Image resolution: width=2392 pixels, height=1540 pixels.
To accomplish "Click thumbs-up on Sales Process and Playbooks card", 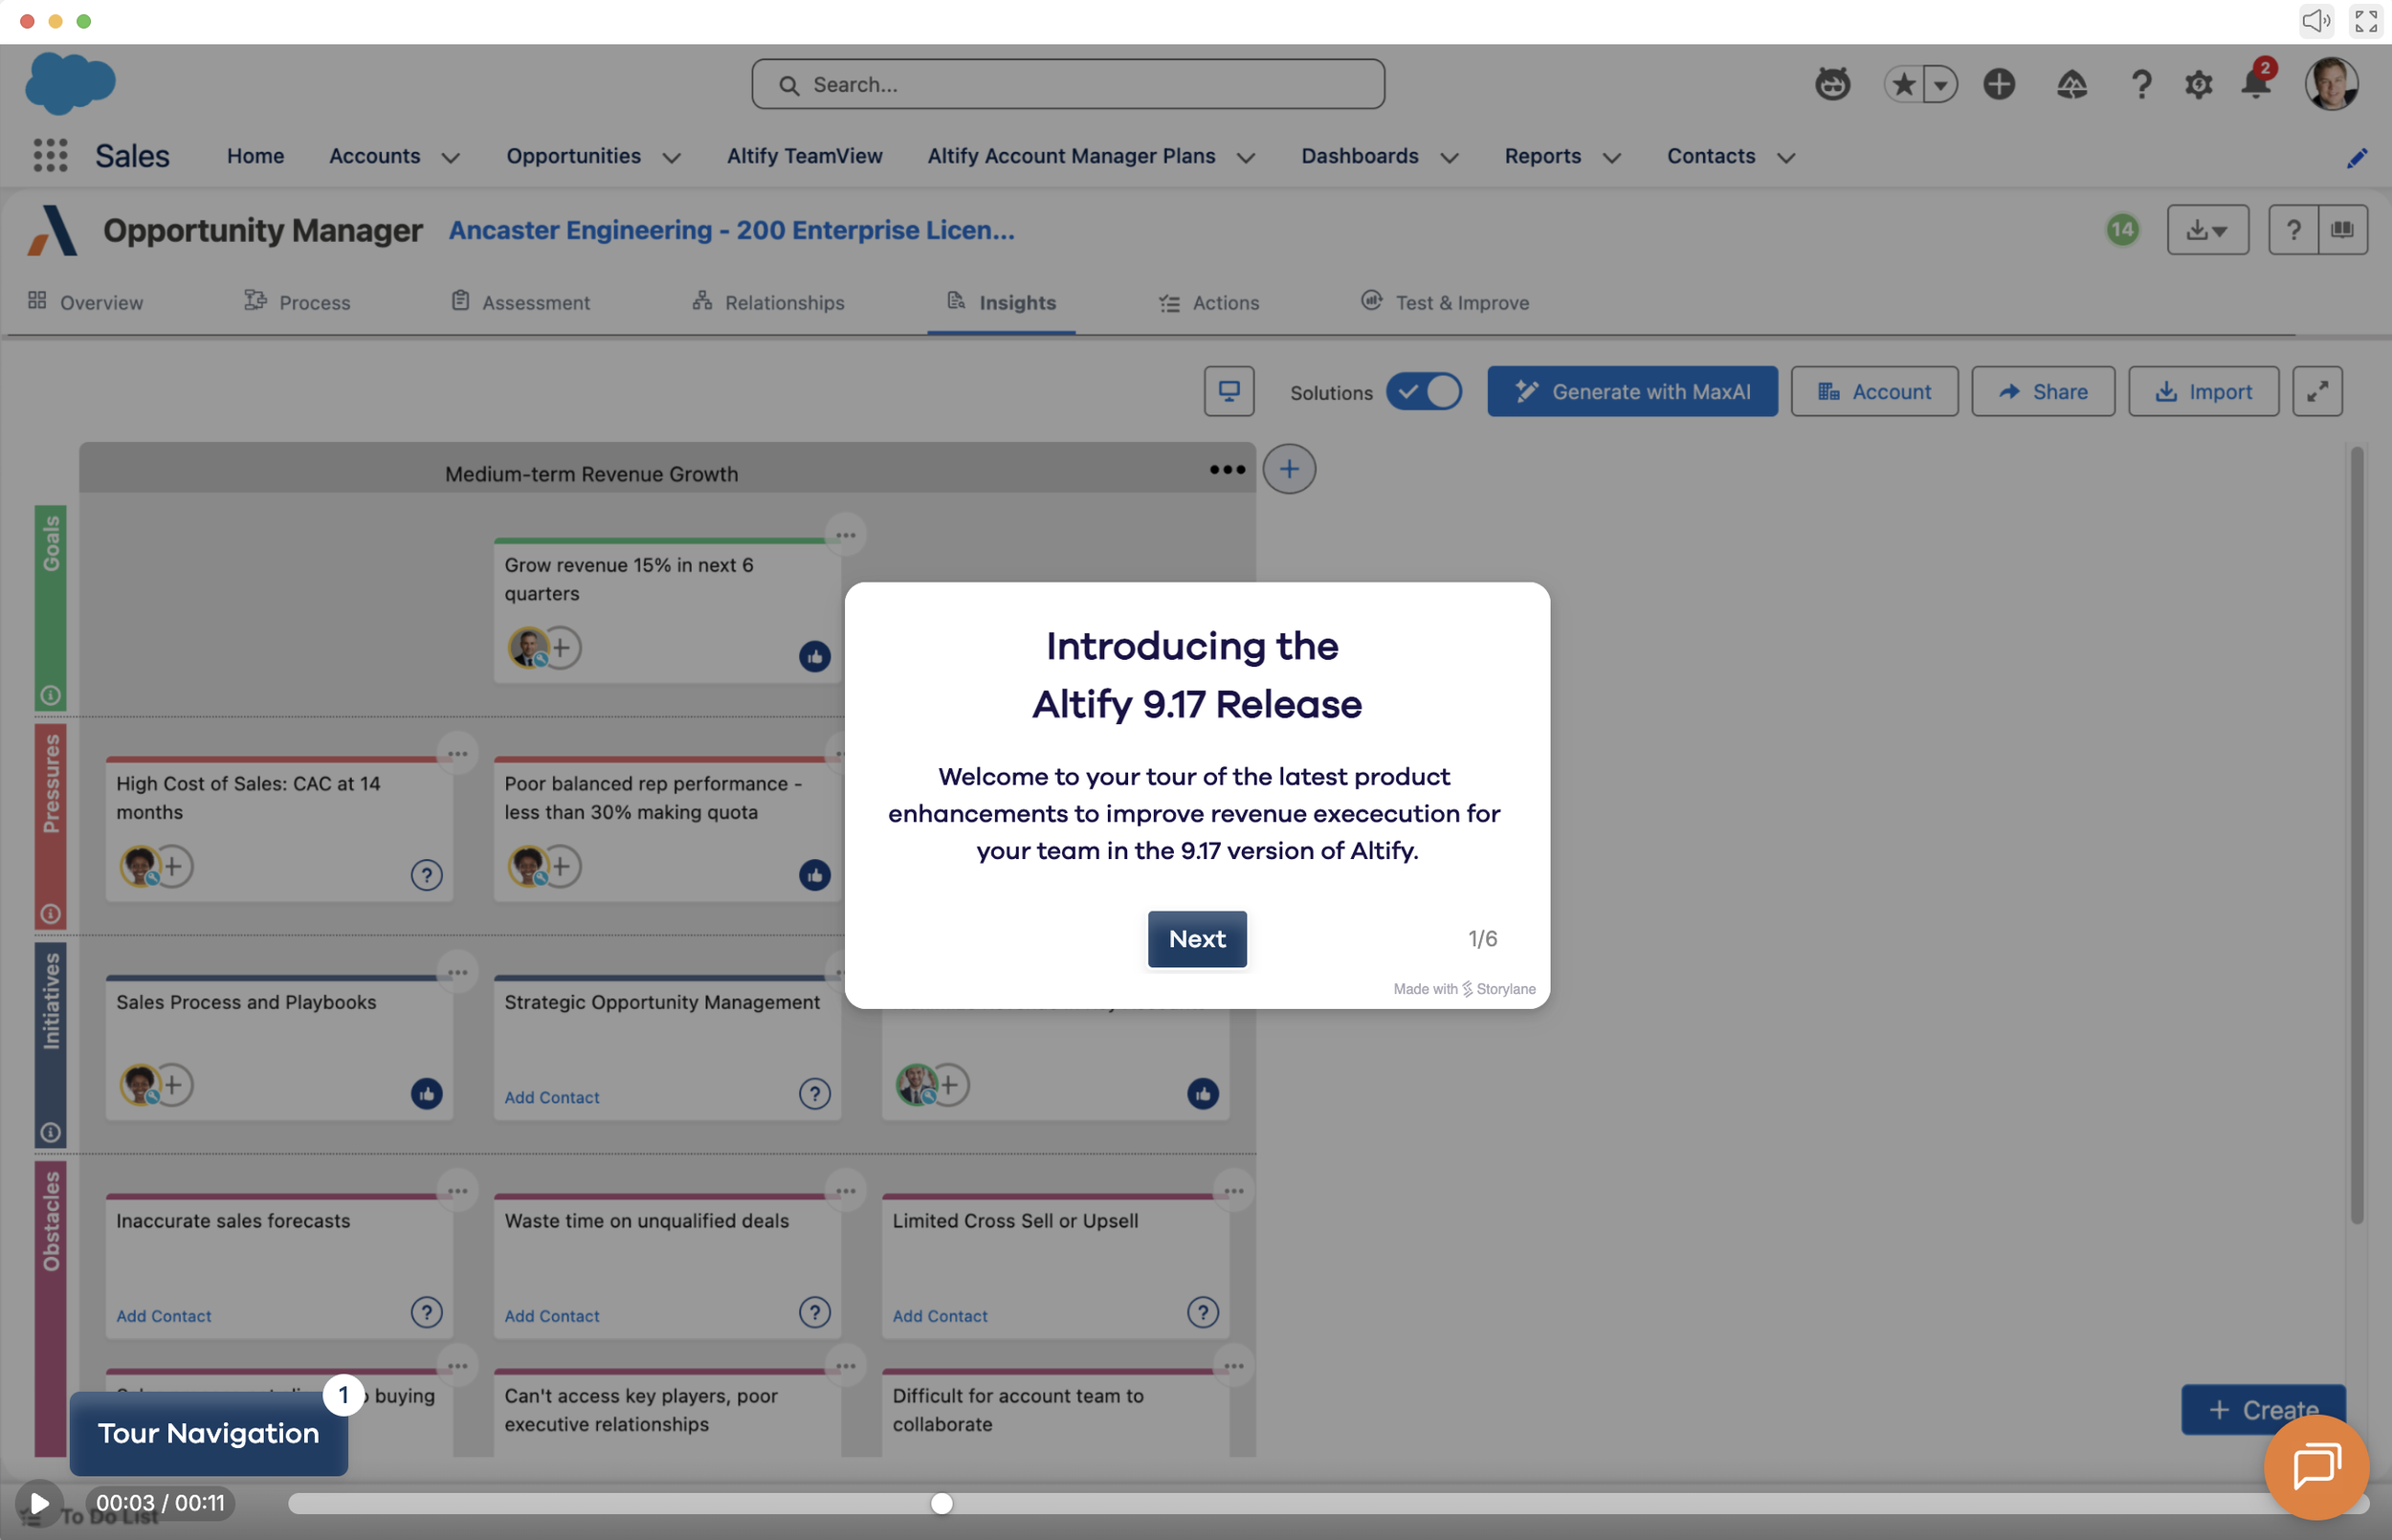I will pos(426,1094).
